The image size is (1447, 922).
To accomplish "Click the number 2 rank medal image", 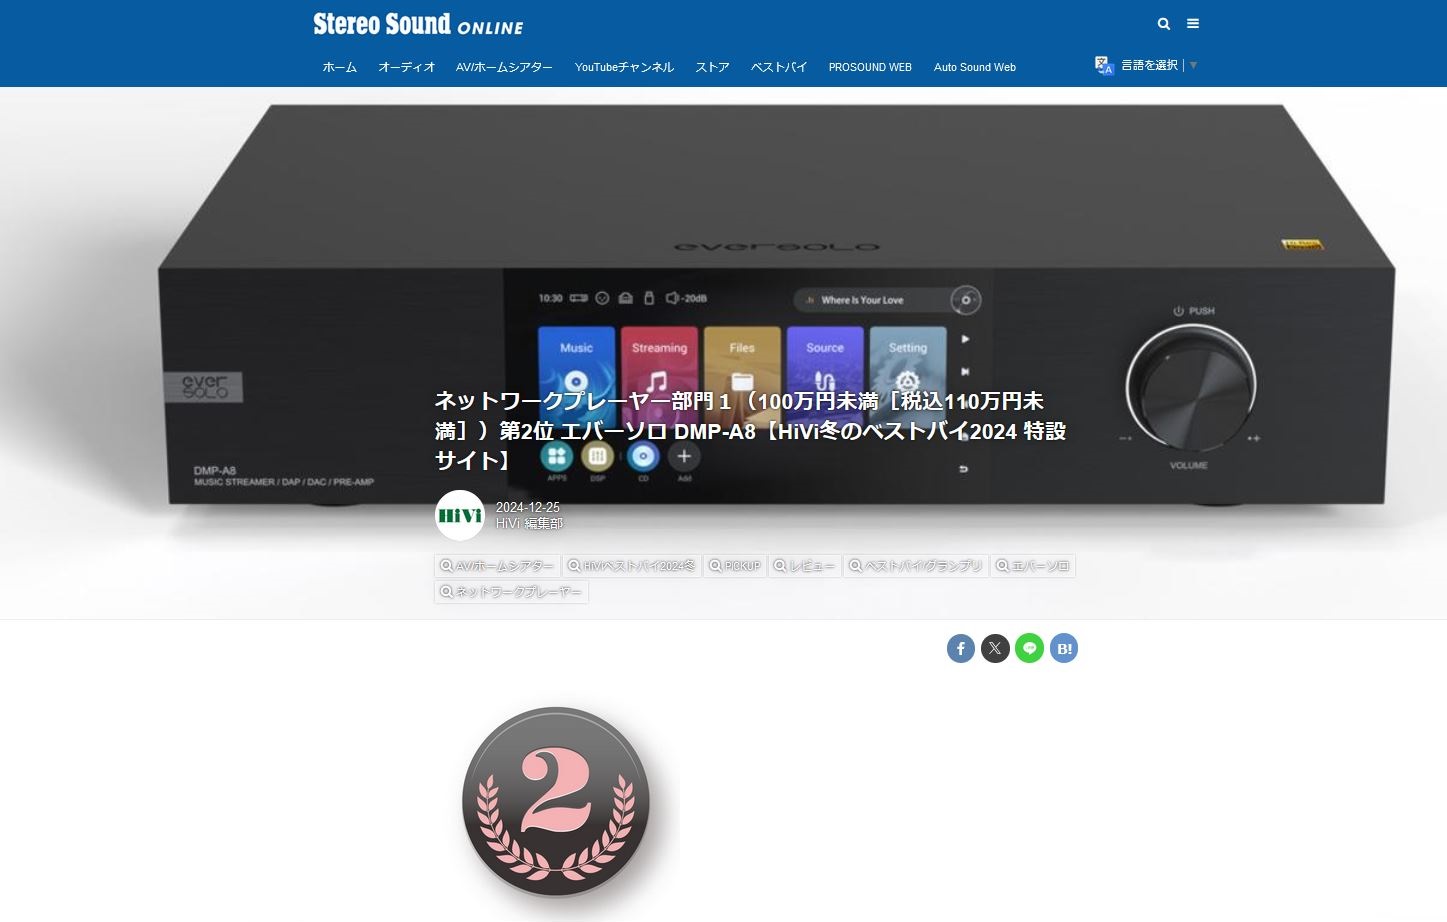I will (556, 802).
